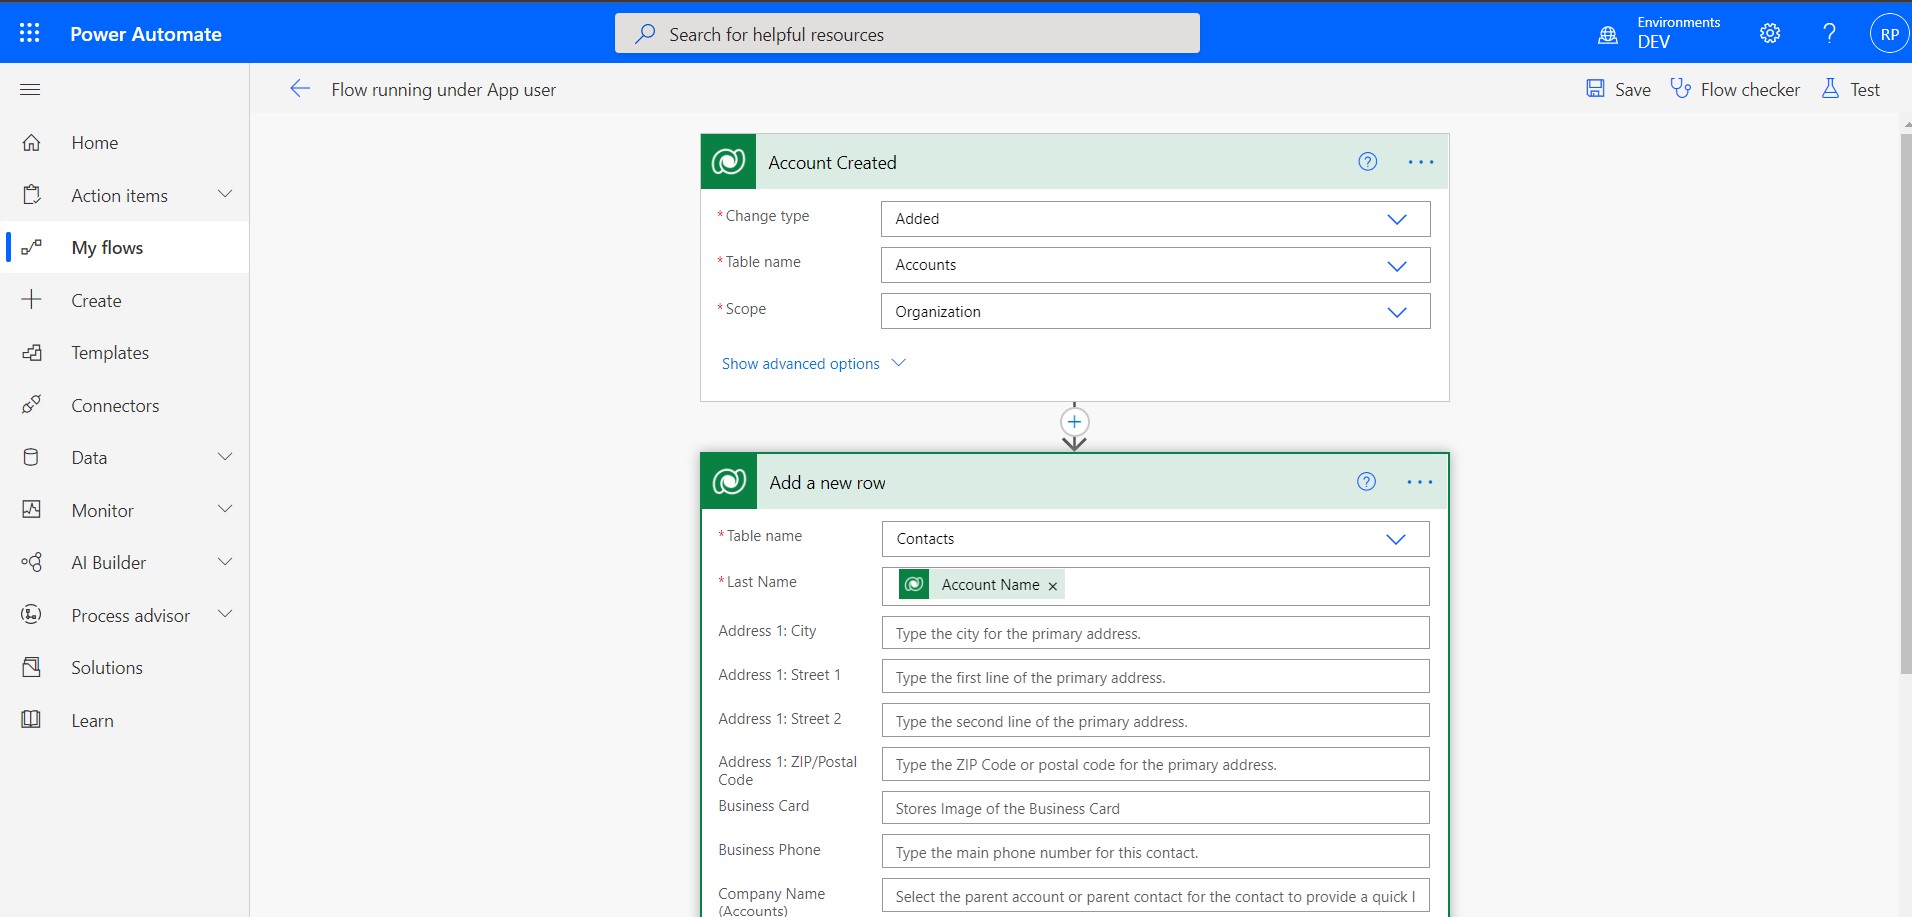Screen dimensions: 1912x917
Task: Open help for Account Created trigger
Action: coord(1367,162)
